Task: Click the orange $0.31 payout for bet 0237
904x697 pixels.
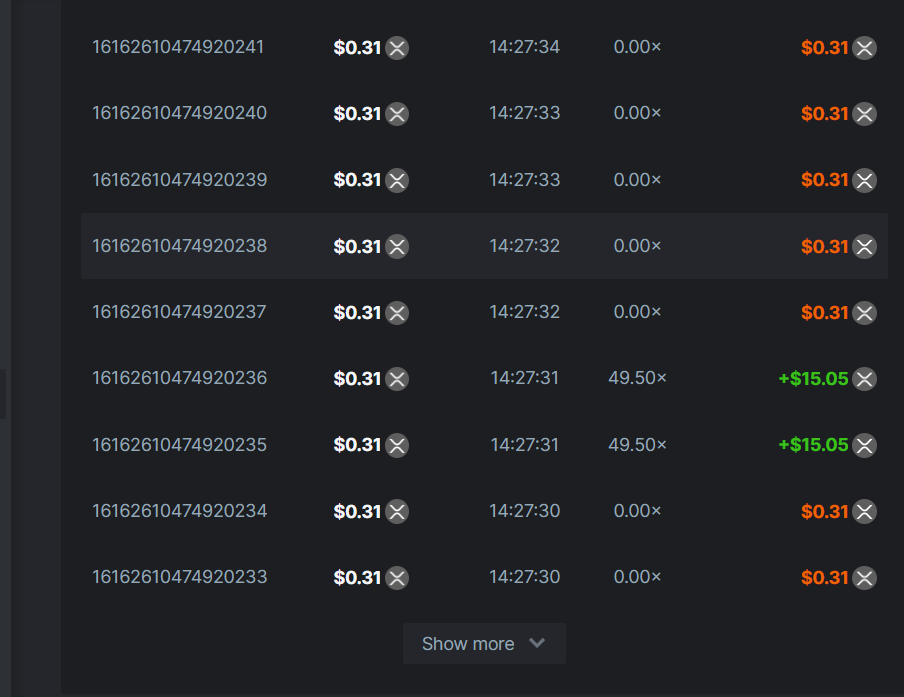Action: (x=824, y=312)
